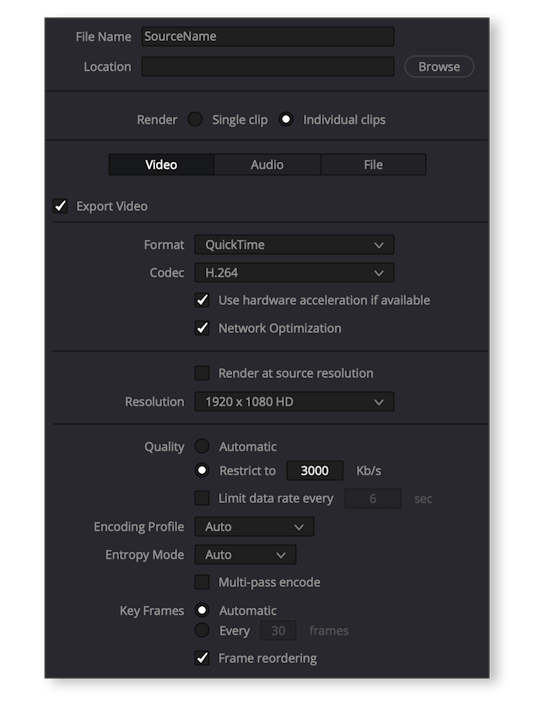Toggle Use hardware acceleration if available

[202, 300]
